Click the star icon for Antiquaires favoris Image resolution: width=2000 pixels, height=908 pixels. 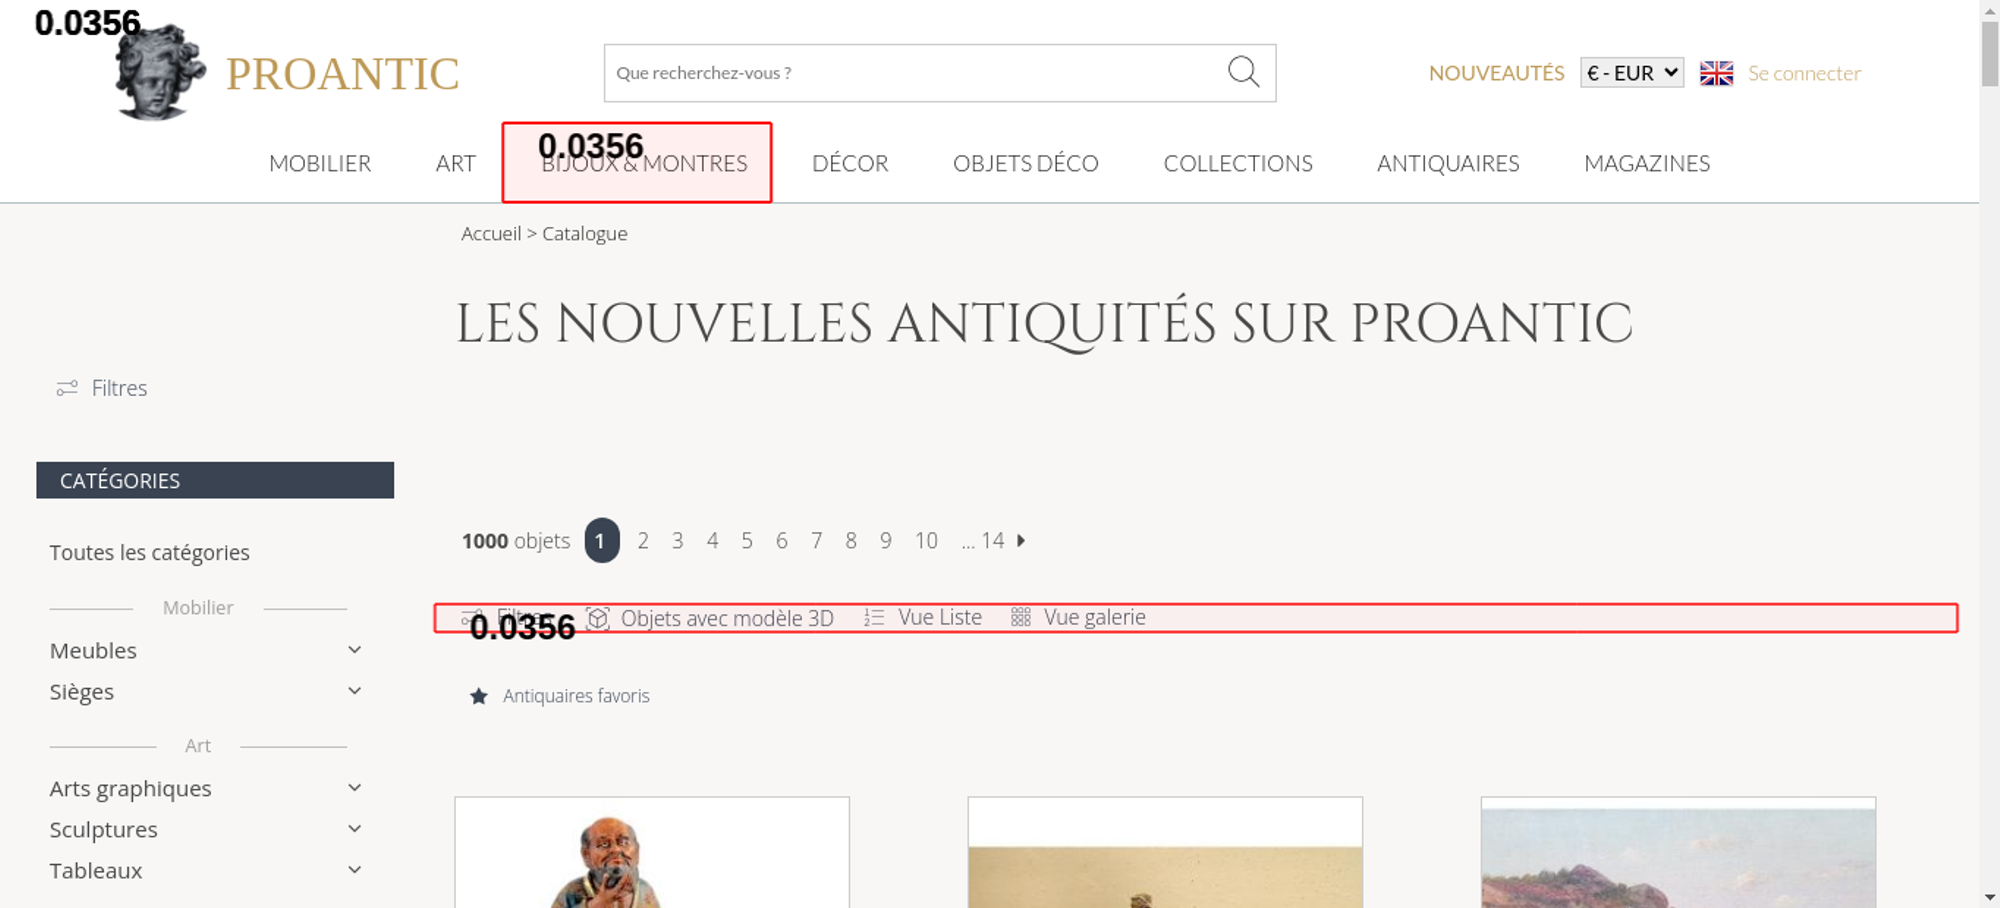(x=479, y=696)
